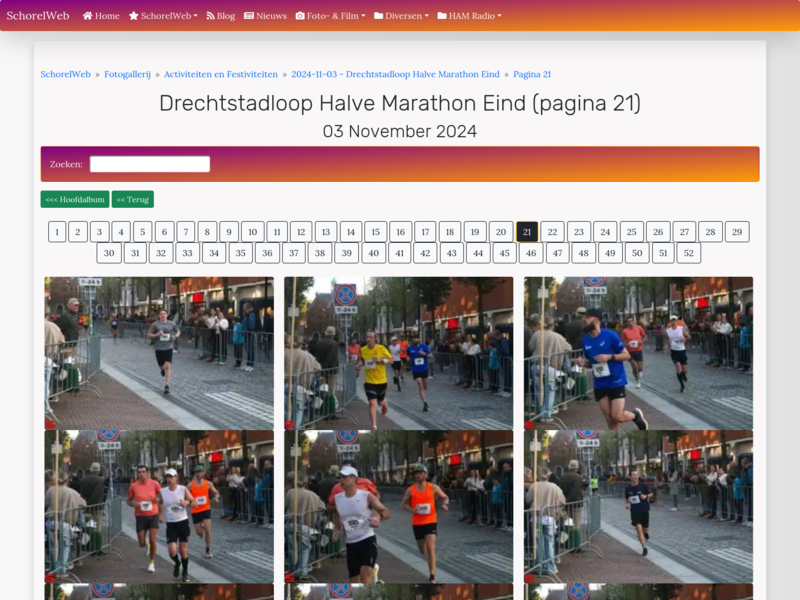Open the Home menu item
The image size is (800, 600).
pos(101,16)
